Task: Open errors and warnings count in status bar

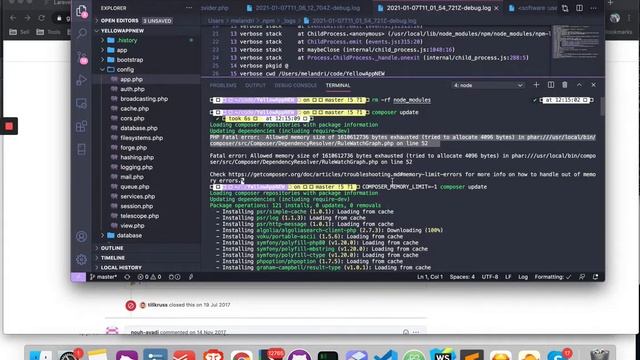Action: 149,277
